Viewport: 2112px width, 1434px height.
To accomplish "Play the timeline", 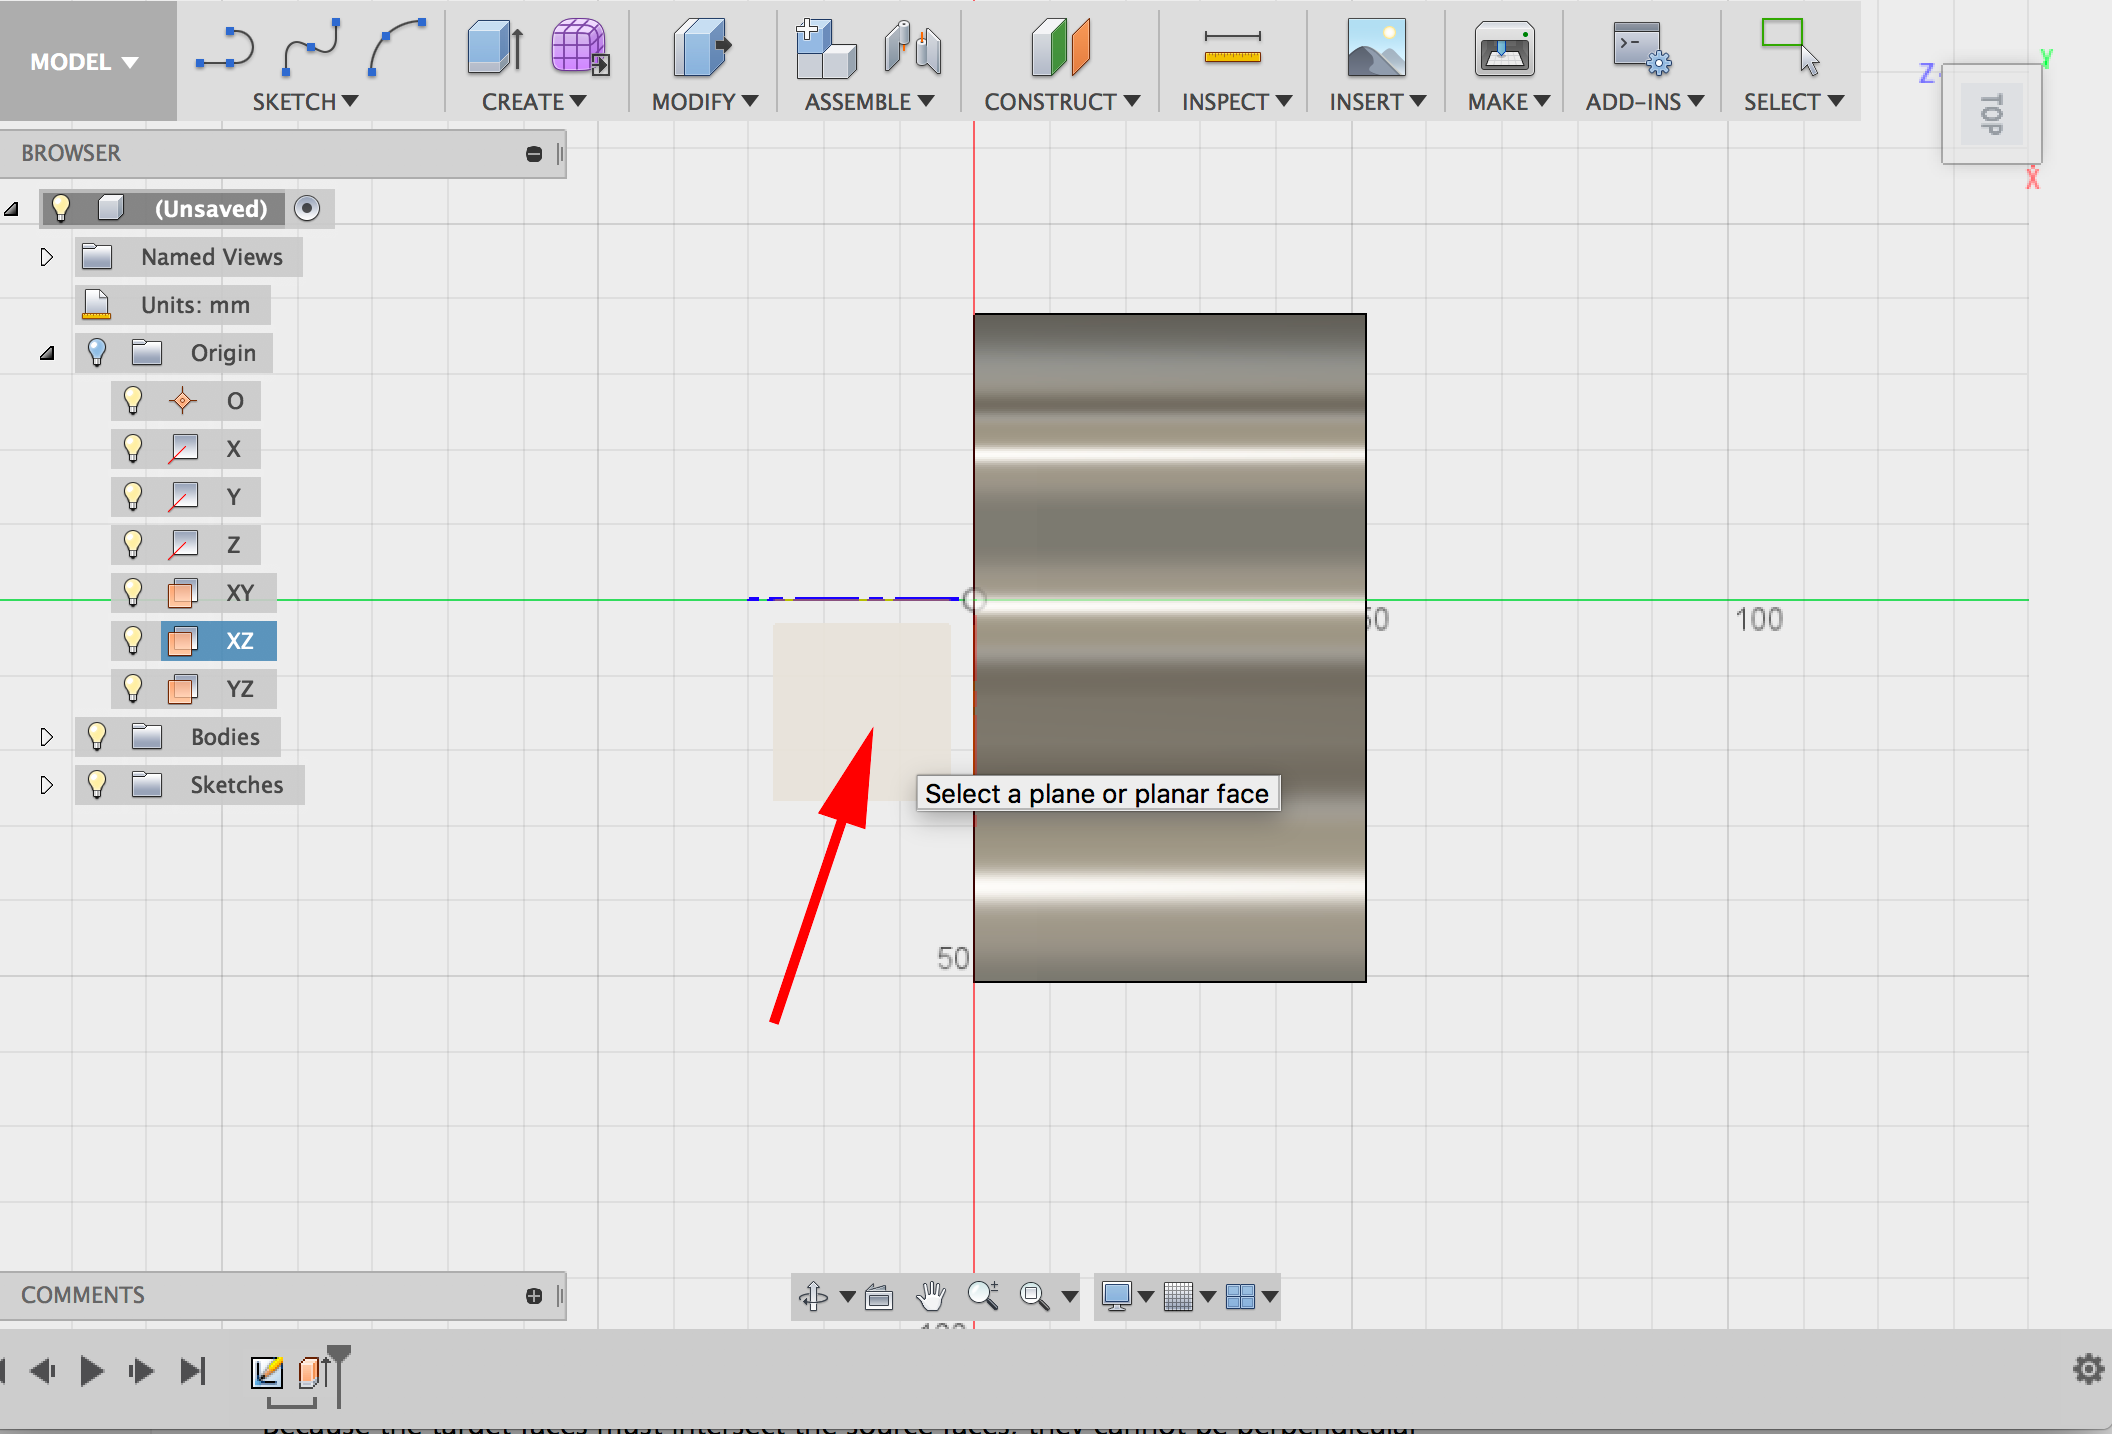I will 92,1370.
